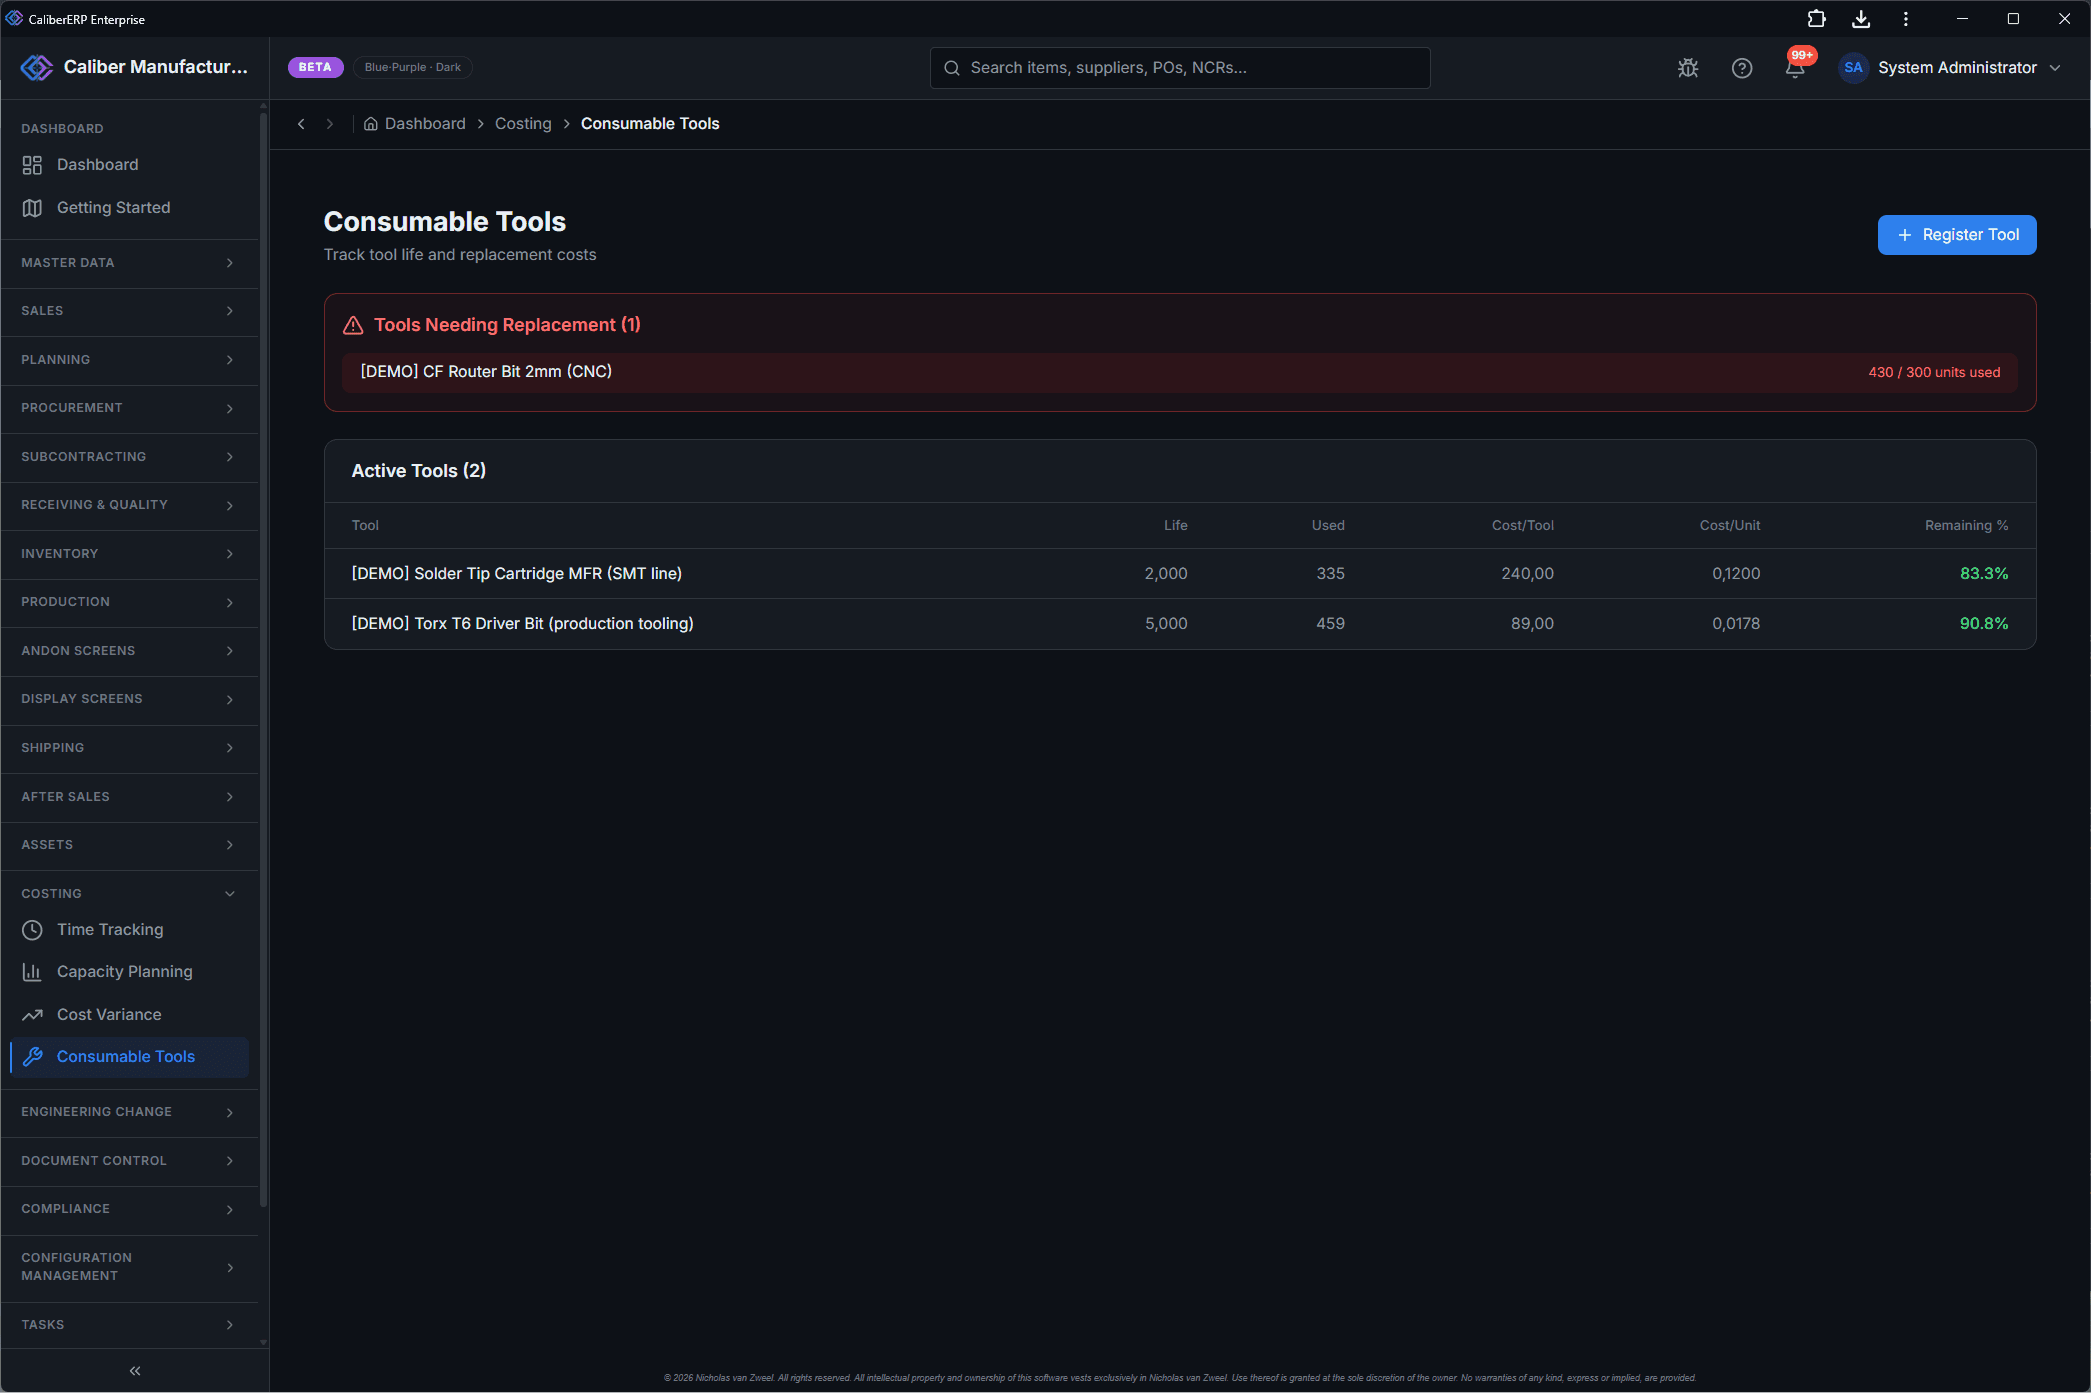
Task: Collapse the Costing section
Action: coord(129,894)
